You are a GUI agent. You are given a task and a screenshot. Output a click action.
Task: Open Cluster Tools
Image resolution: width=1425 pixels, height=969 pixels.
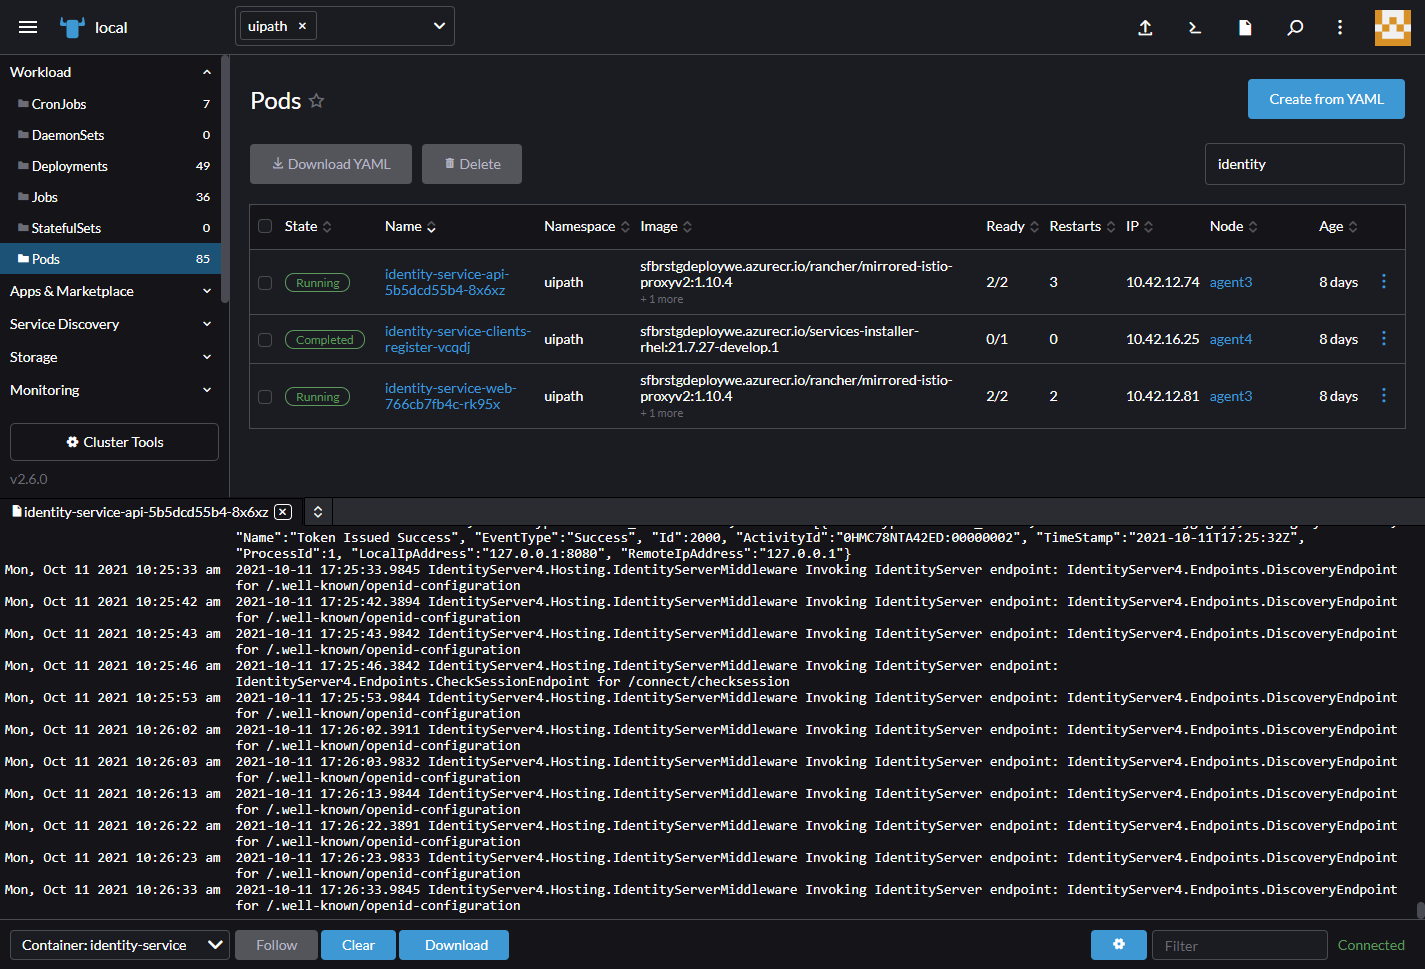pyautogui.click(x=114, y=442)
